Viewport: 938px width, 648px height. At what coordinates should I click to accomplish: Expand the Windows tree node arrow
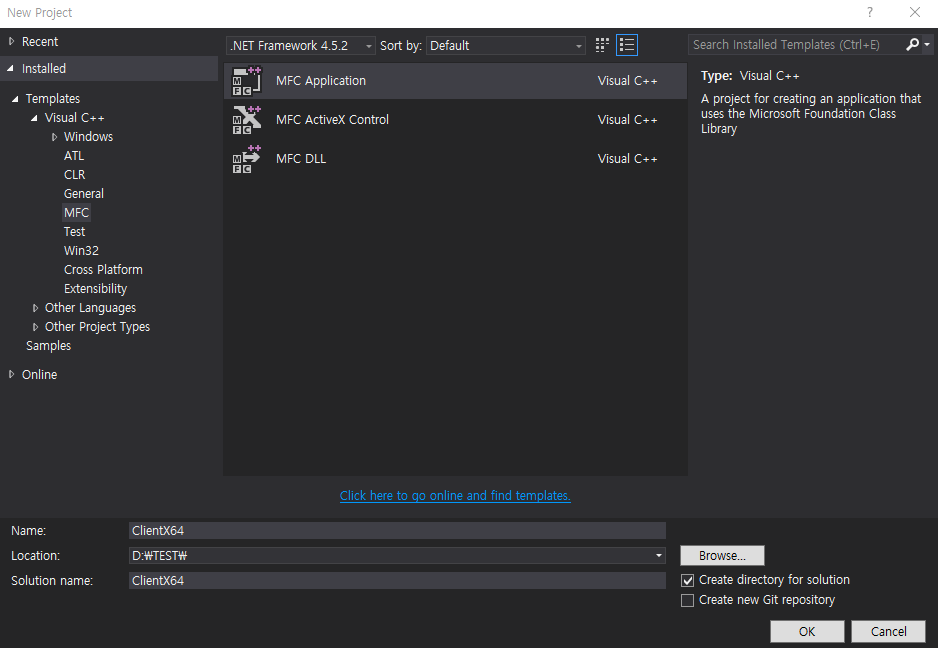click(x=54, y=137)
